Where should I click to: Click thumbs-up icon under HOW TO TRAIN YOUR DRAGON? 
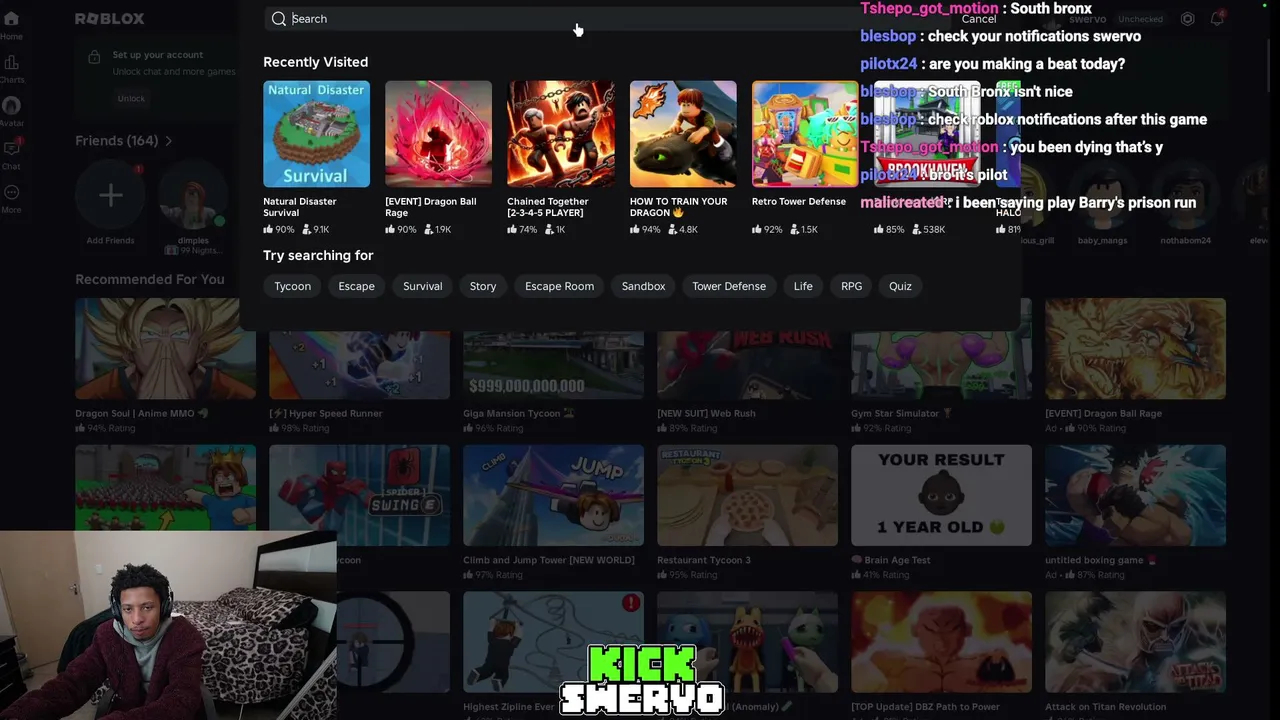pos(635,229)
